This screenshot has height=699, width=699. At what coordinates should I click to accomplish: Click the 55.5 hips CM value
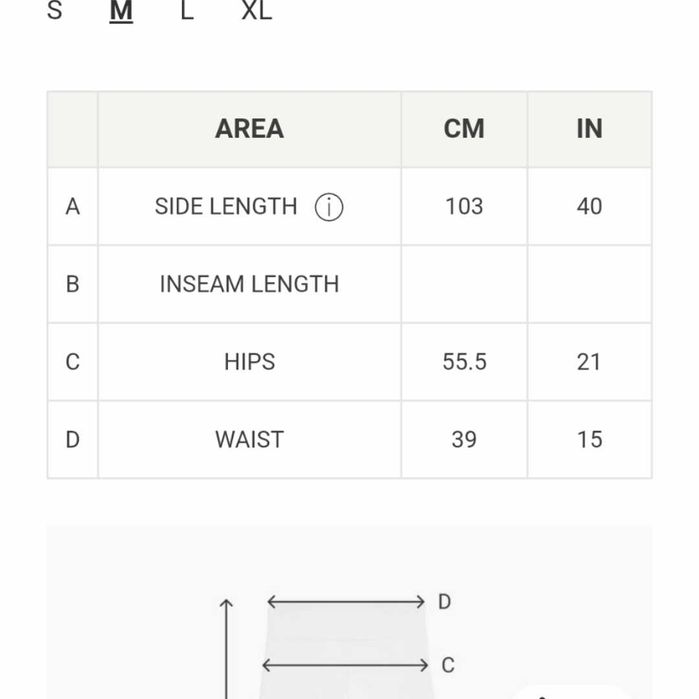coord(464,362)
